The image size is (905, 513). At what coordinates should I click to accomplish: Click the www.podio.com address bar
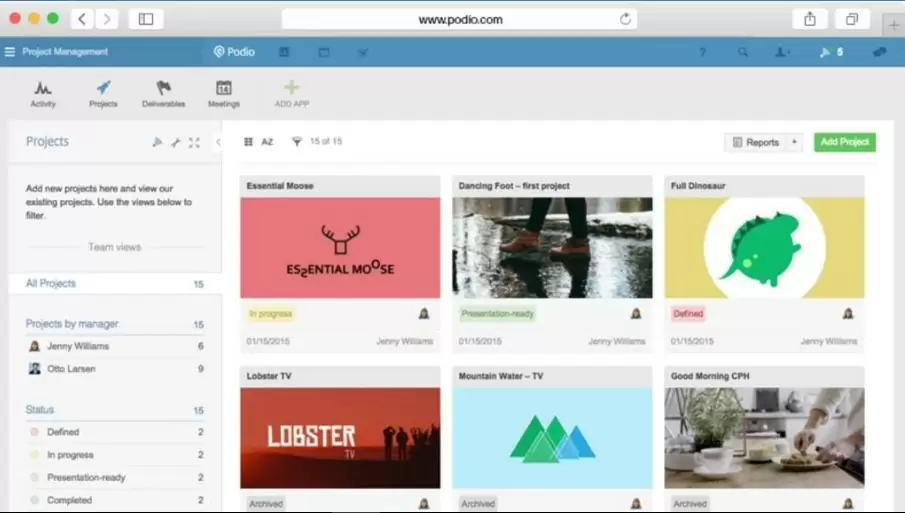click(460, 20)
